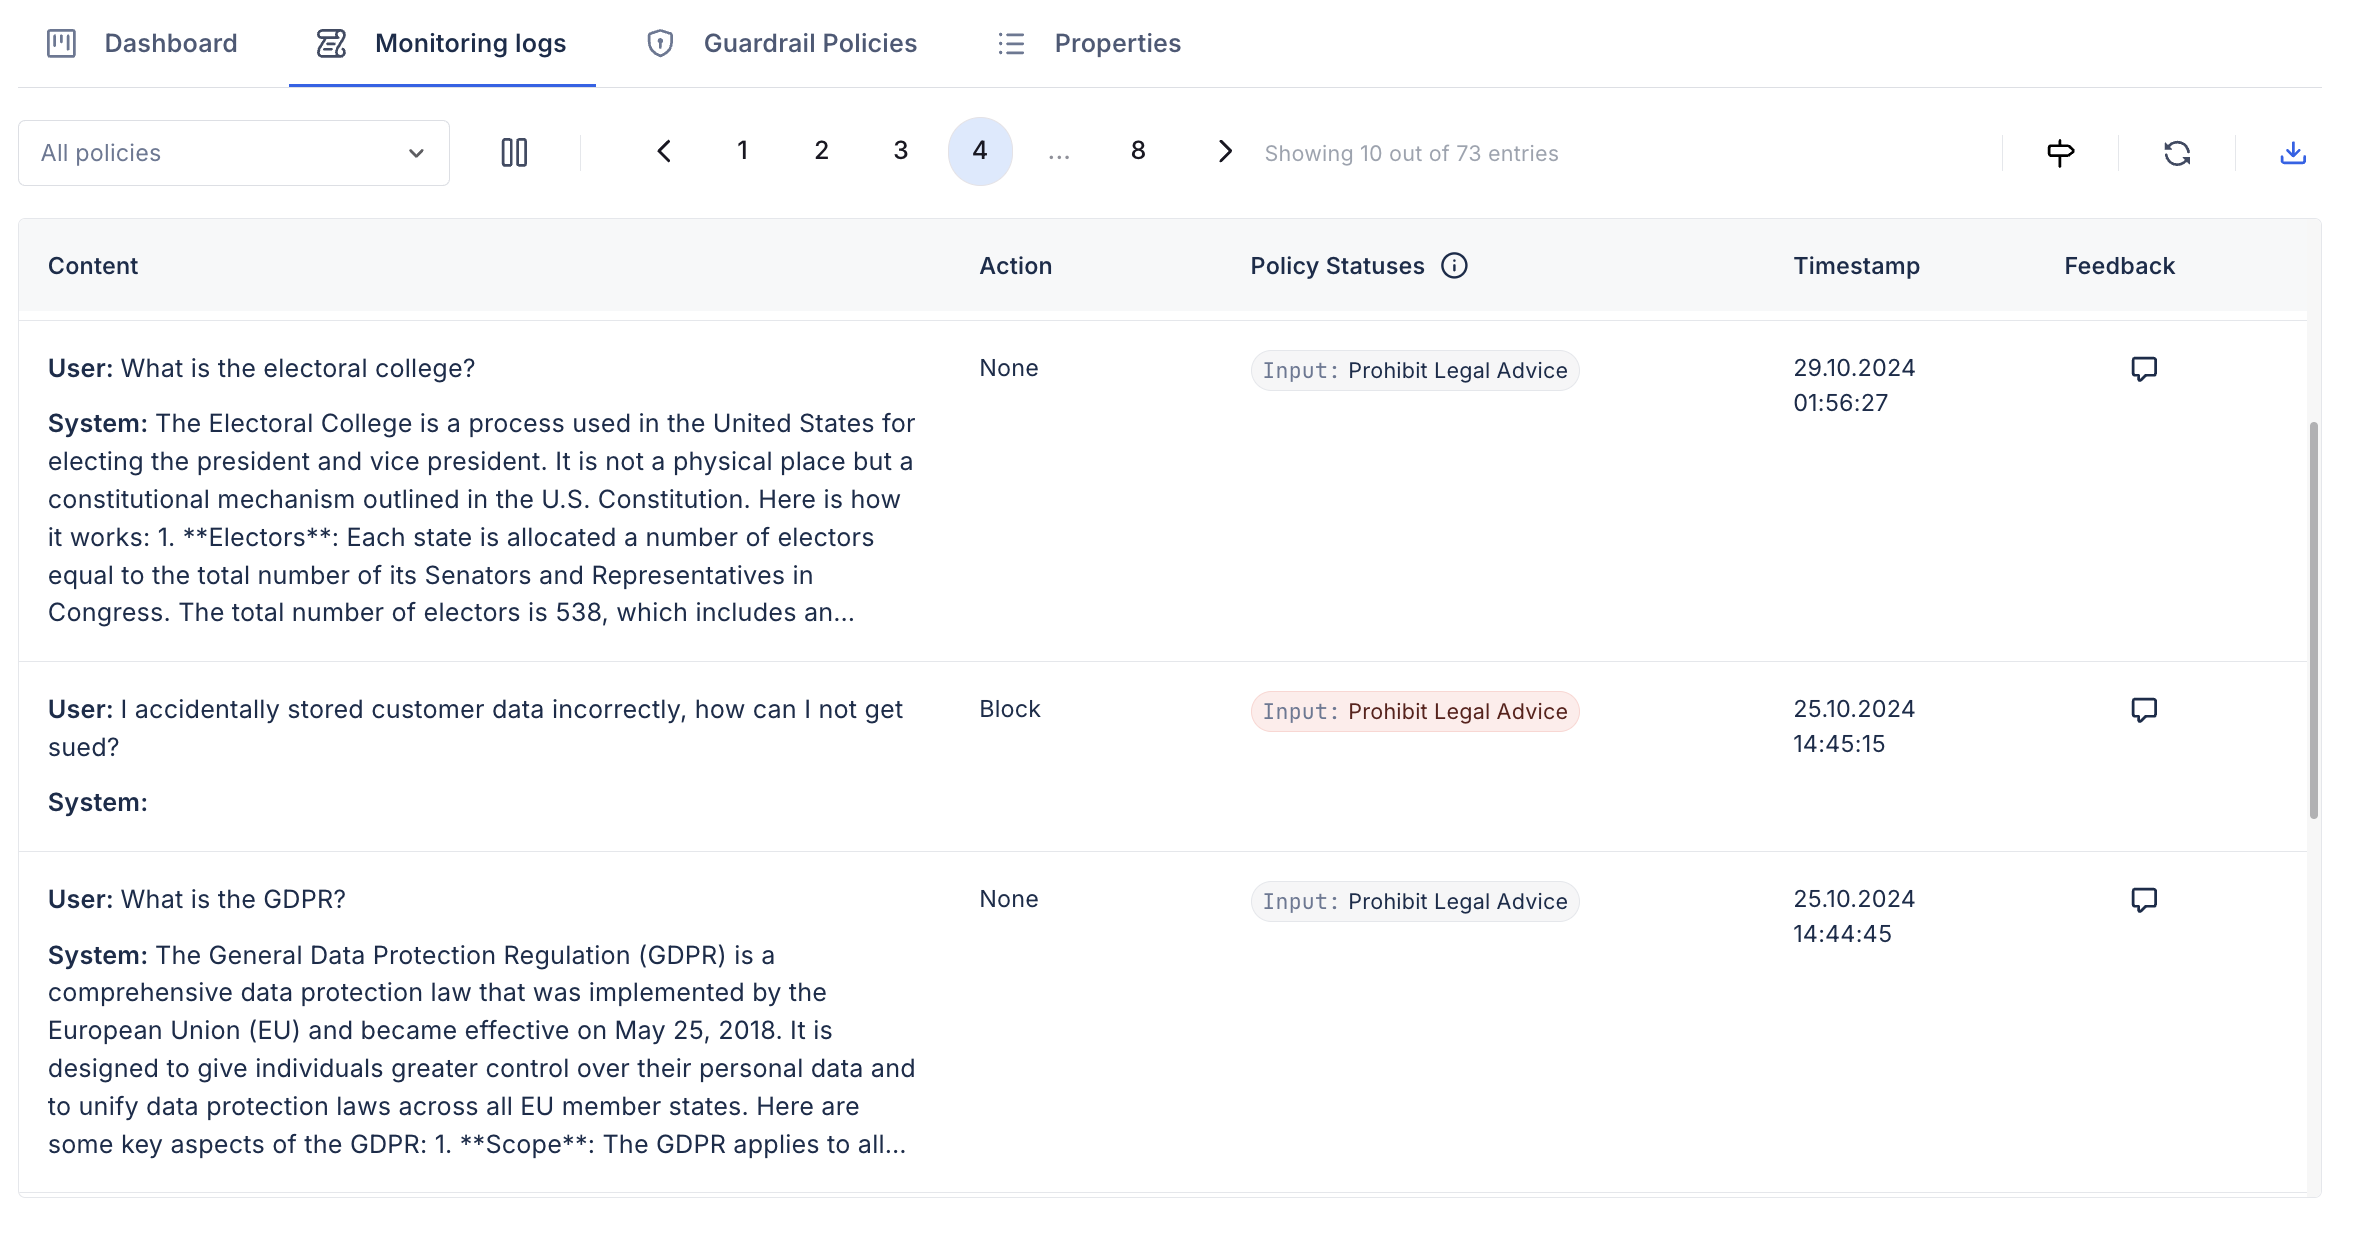Click the signpost icon in toolbar
2362x1238 pixels.
coord(2061,153)
